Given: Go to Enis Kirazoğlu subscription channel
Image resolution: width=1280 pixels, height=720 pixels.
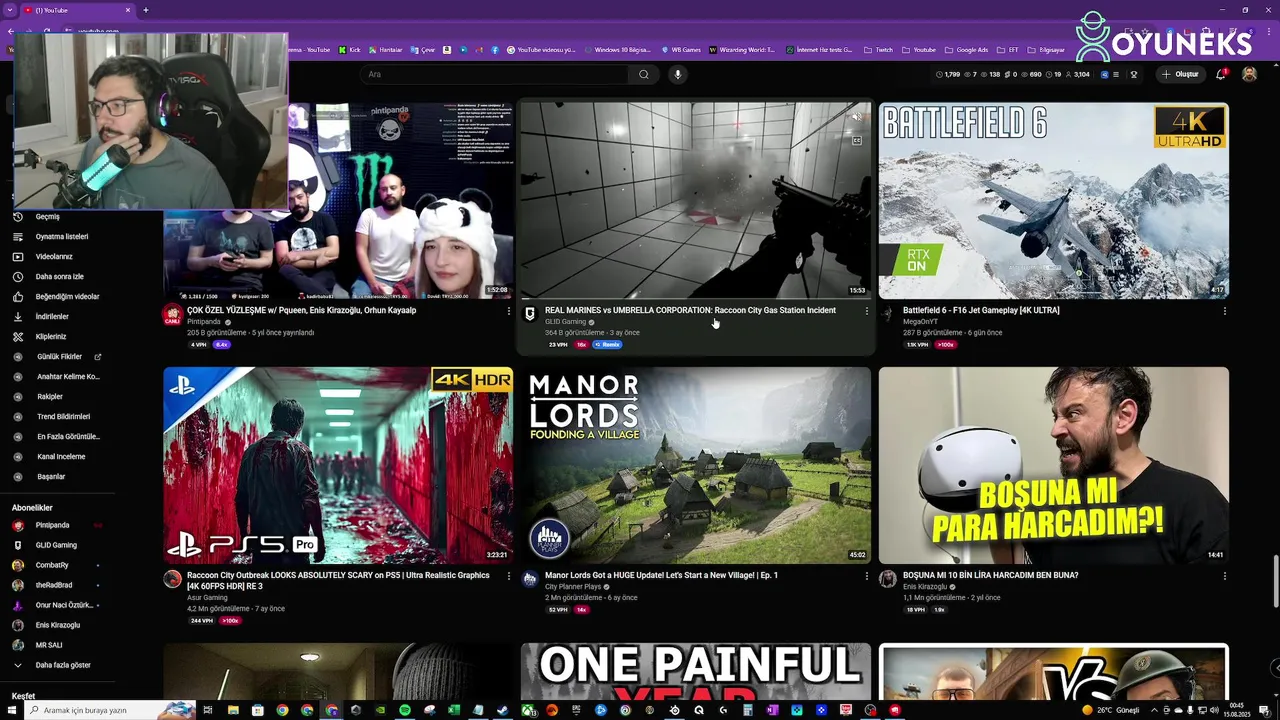Looking at the screenshot, I should point(58,625).
